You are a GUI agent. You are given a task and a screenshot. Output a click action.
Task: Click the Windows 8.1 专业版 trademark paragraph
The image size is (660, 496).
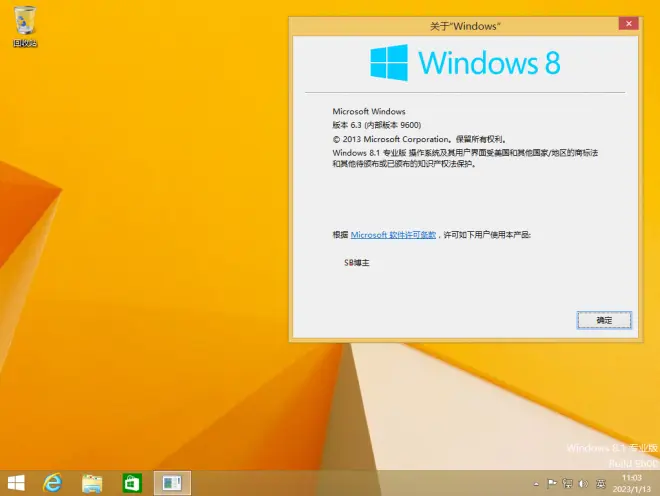tap(465, 158)
